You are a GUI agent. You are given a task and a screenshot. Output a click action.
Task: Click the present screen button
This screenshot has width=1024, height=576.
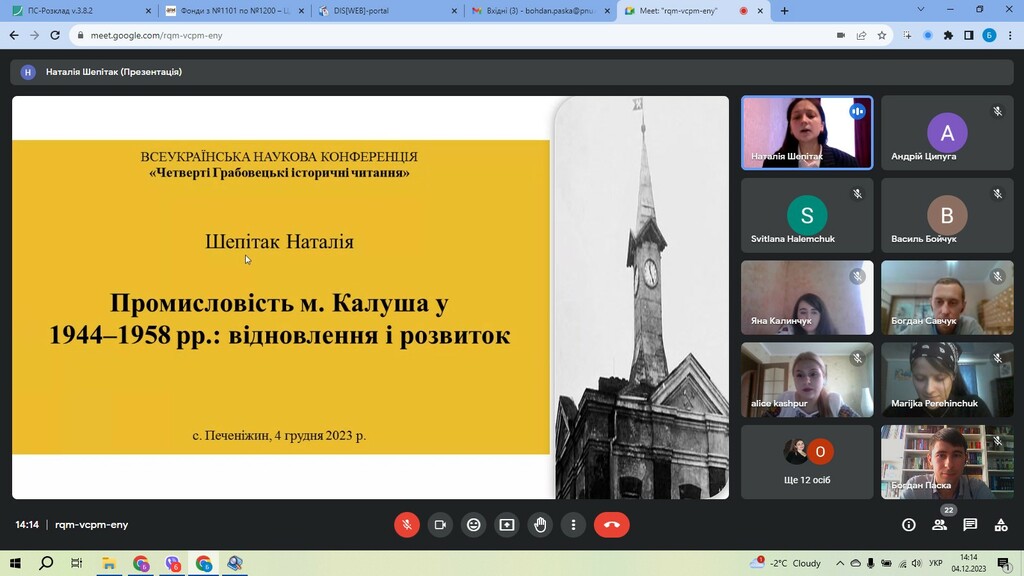pyautogui.click(x=507, y=525)
